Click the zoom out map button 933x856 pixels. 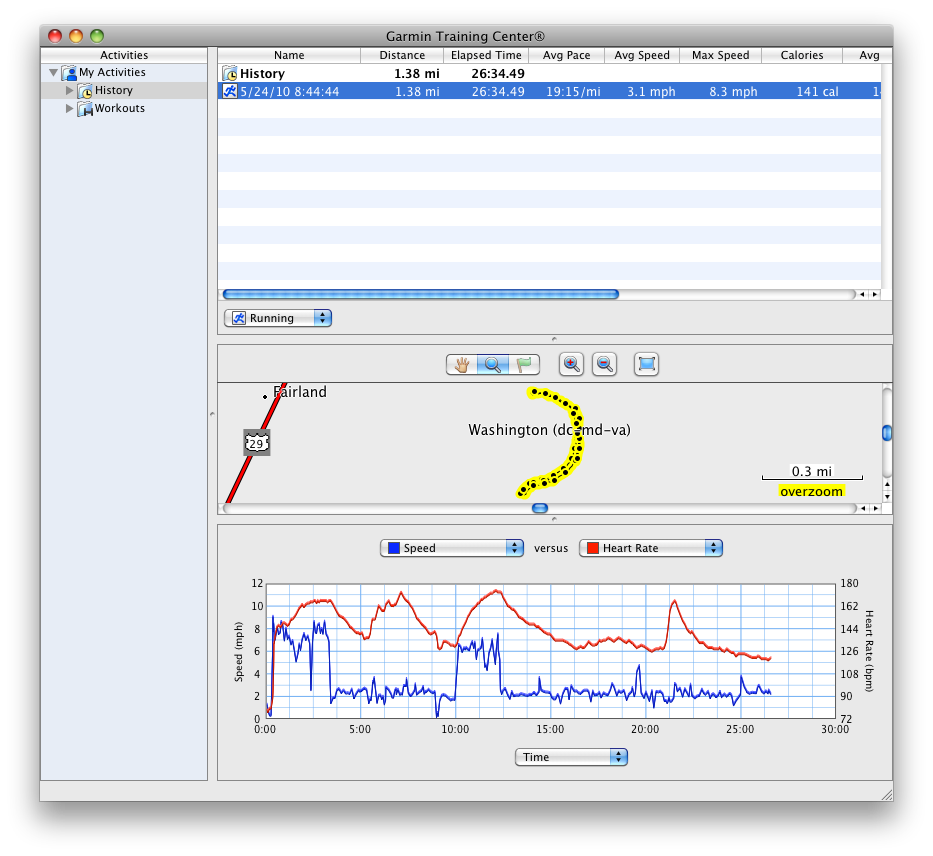coord(604,365)
